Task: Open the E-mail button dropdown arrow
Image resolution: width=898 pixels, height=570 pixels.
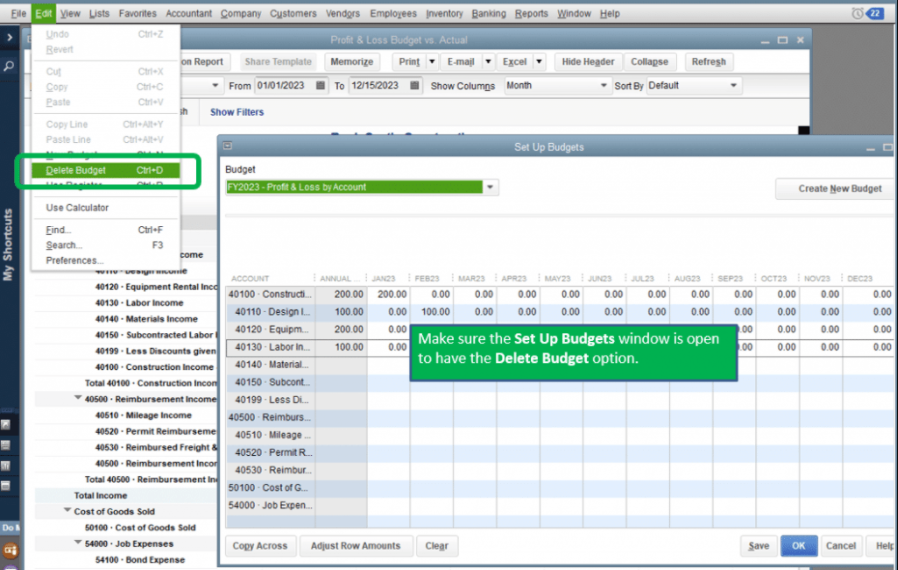Action: click(x=488, y=62)
